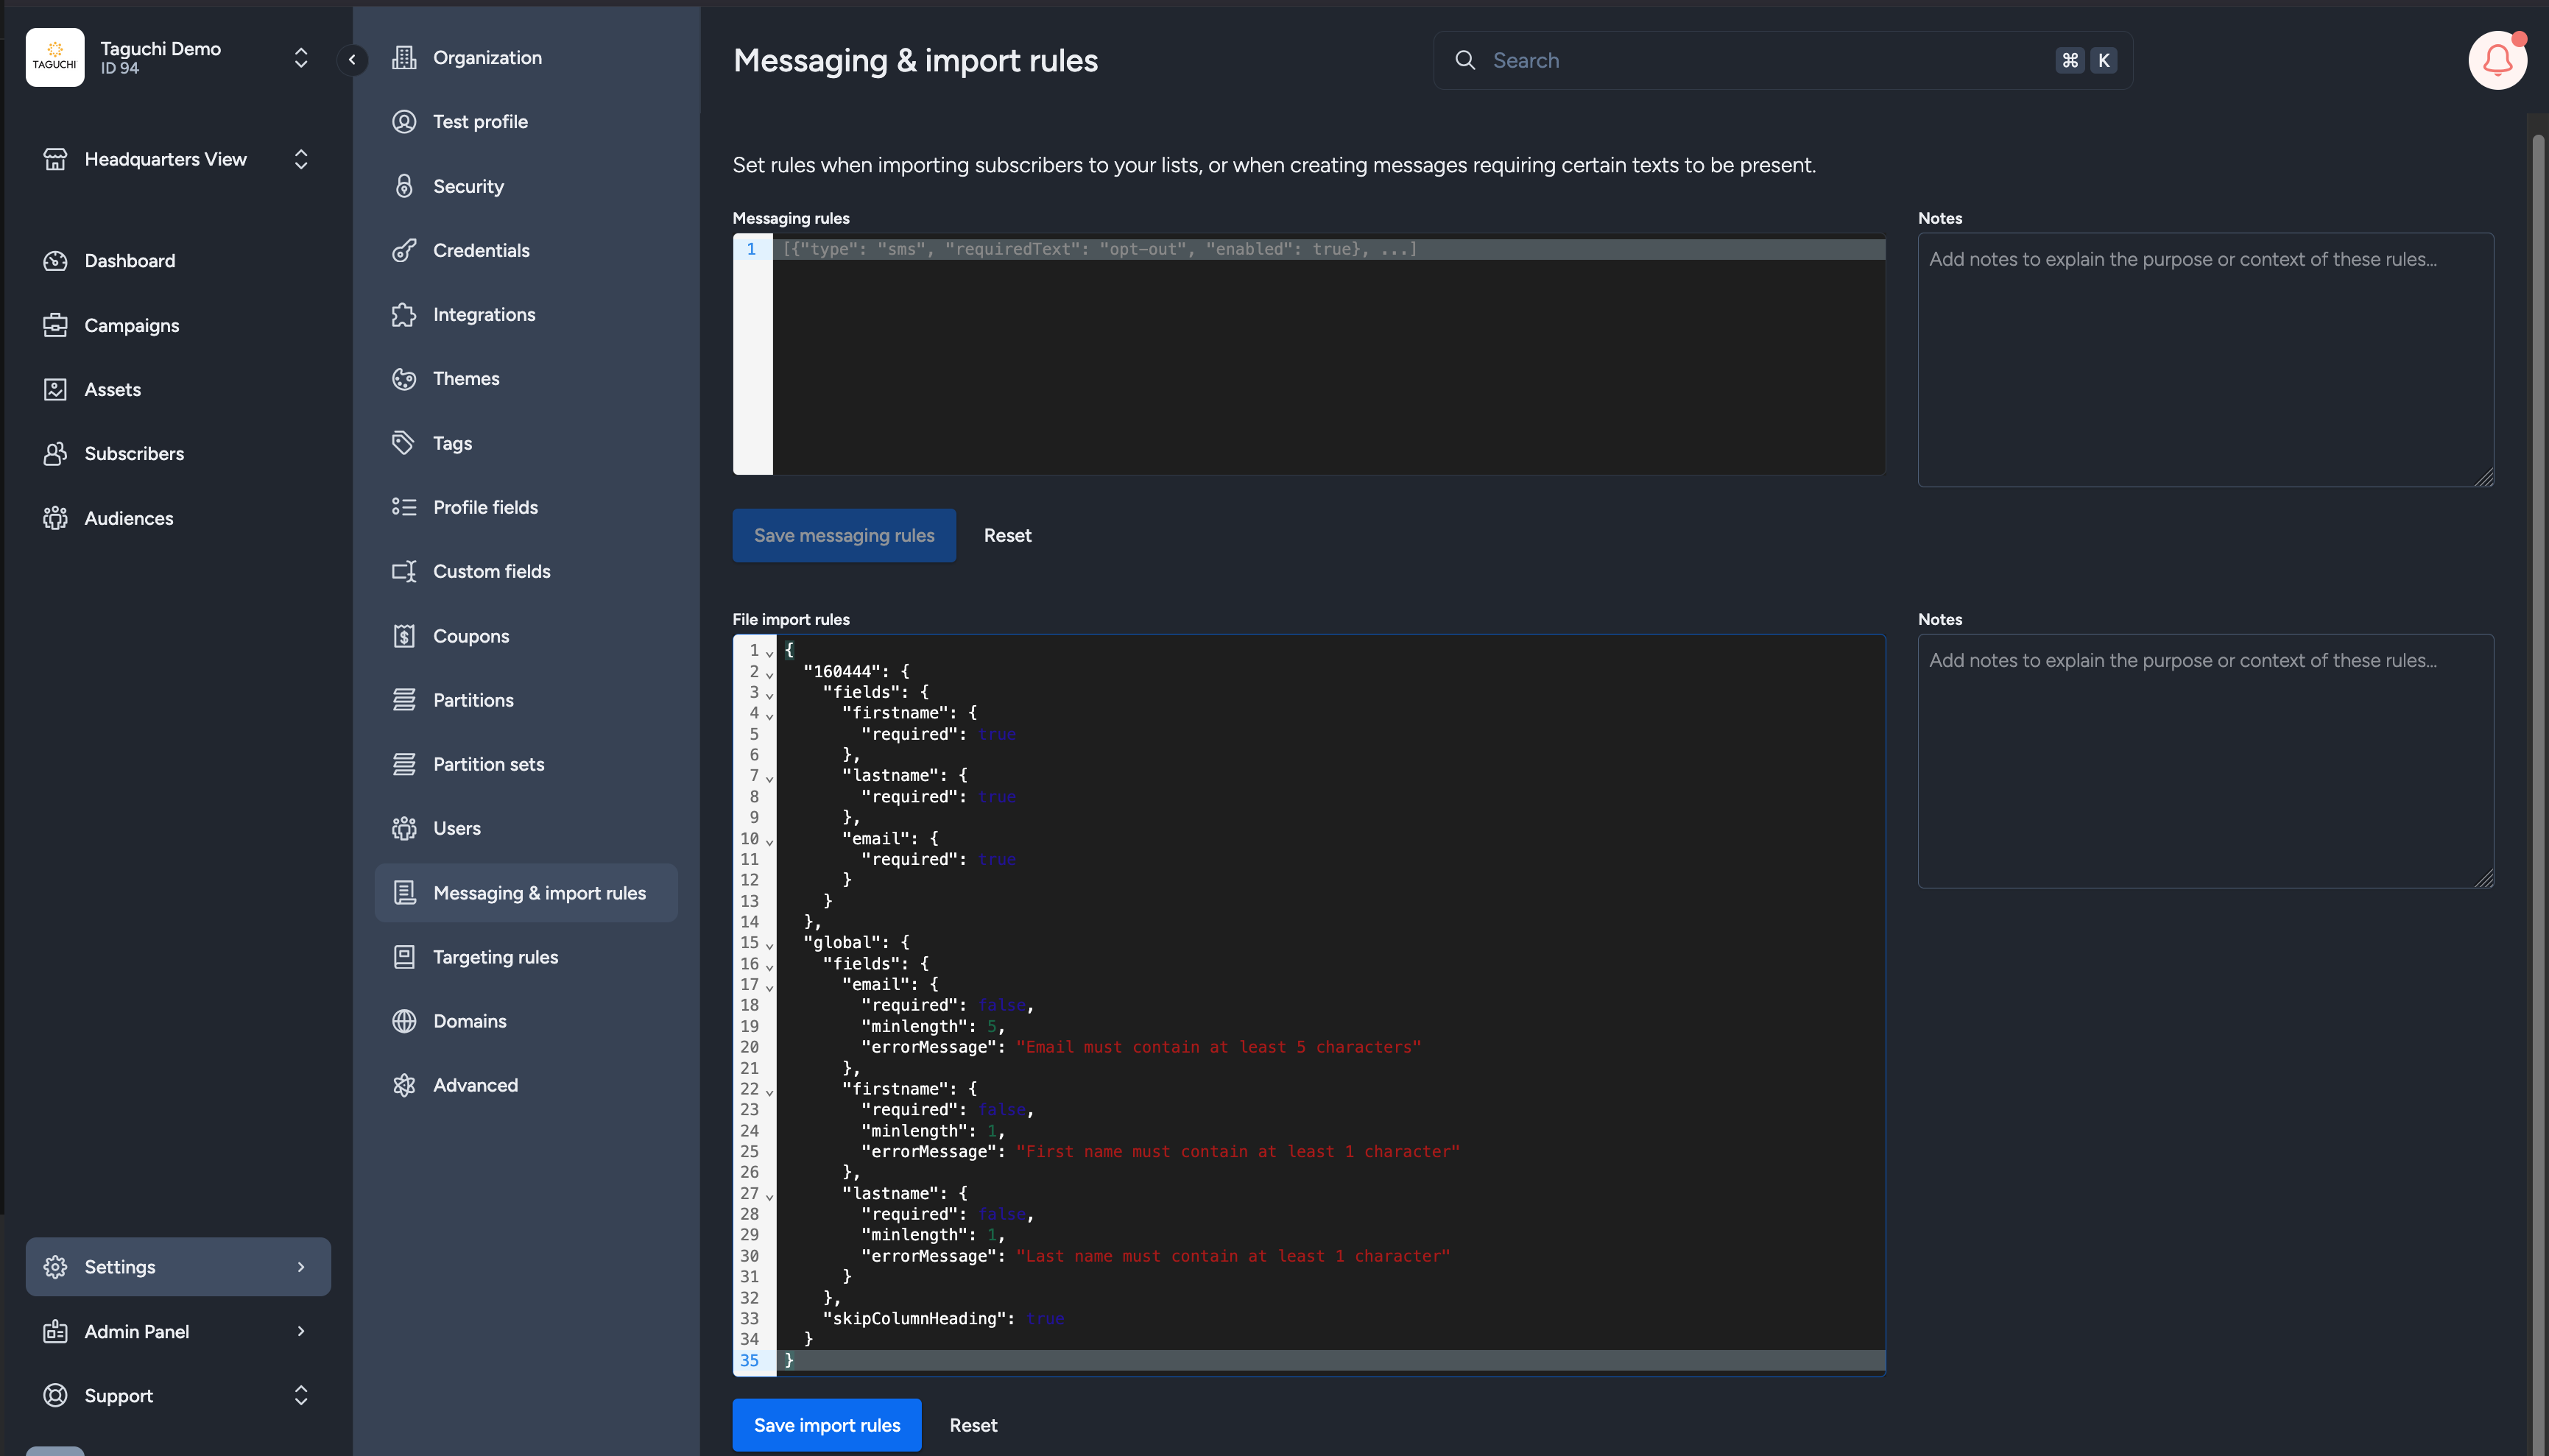The image size is (2549, 1456).
Task: Fold code at line 1 arrow
Action: (x=769, y=653)
